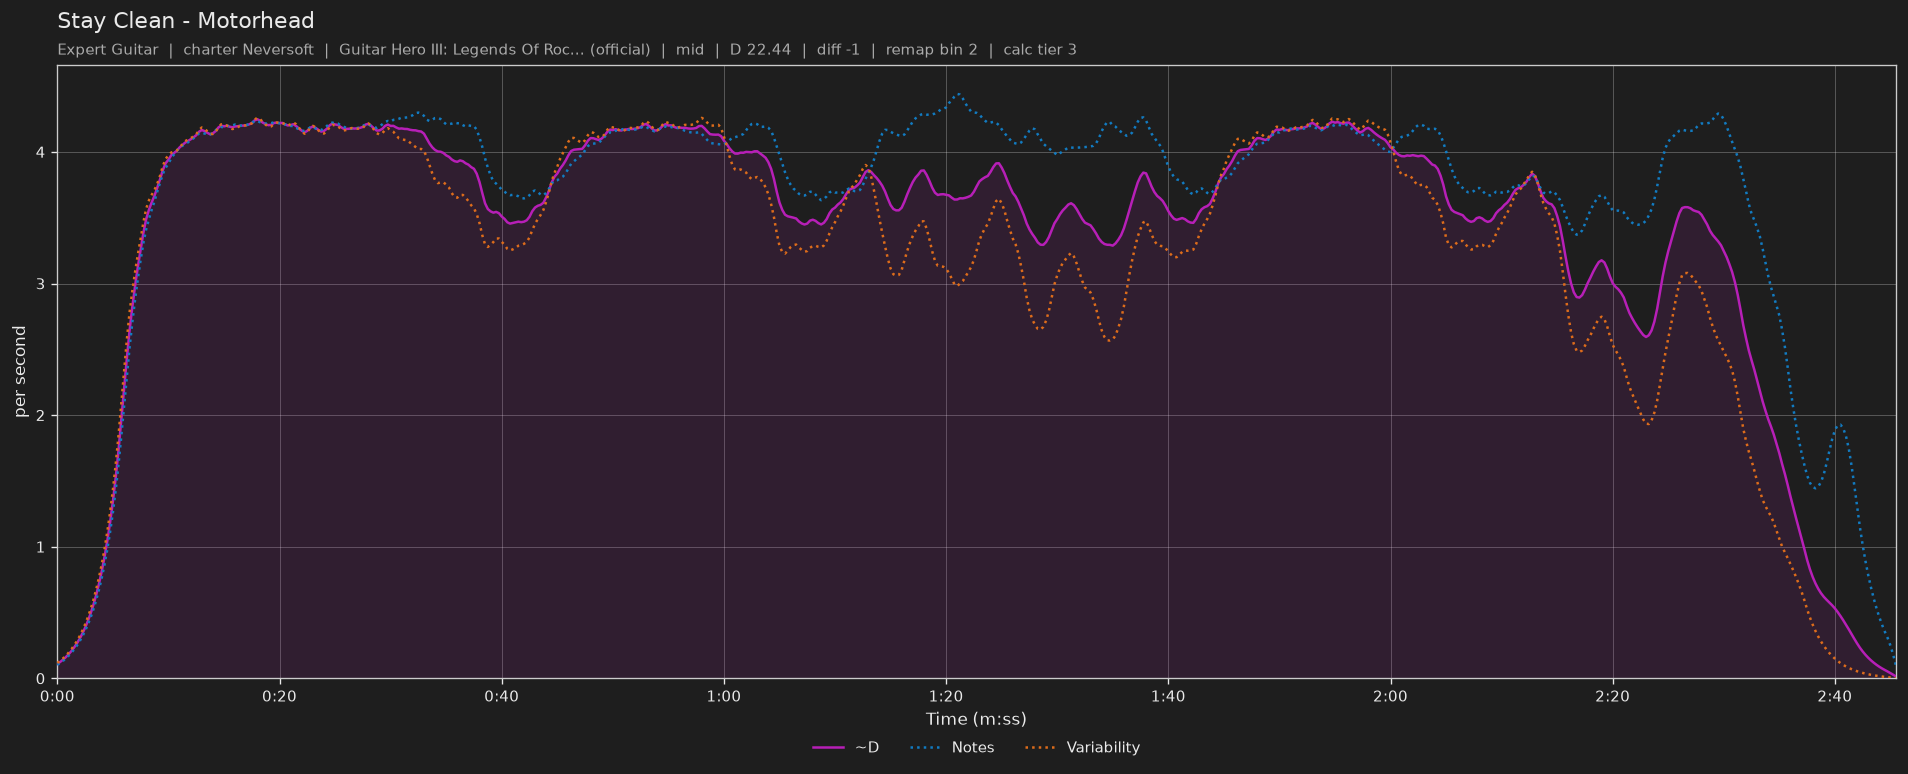Click the 'per second' y-axis label
1908x774 pixels.
20,372
